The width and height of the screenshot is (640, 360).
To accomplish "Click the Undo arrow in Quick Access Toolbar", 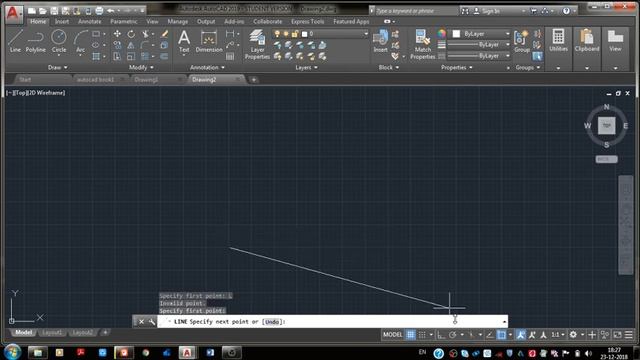I will [x=111, y=11].
